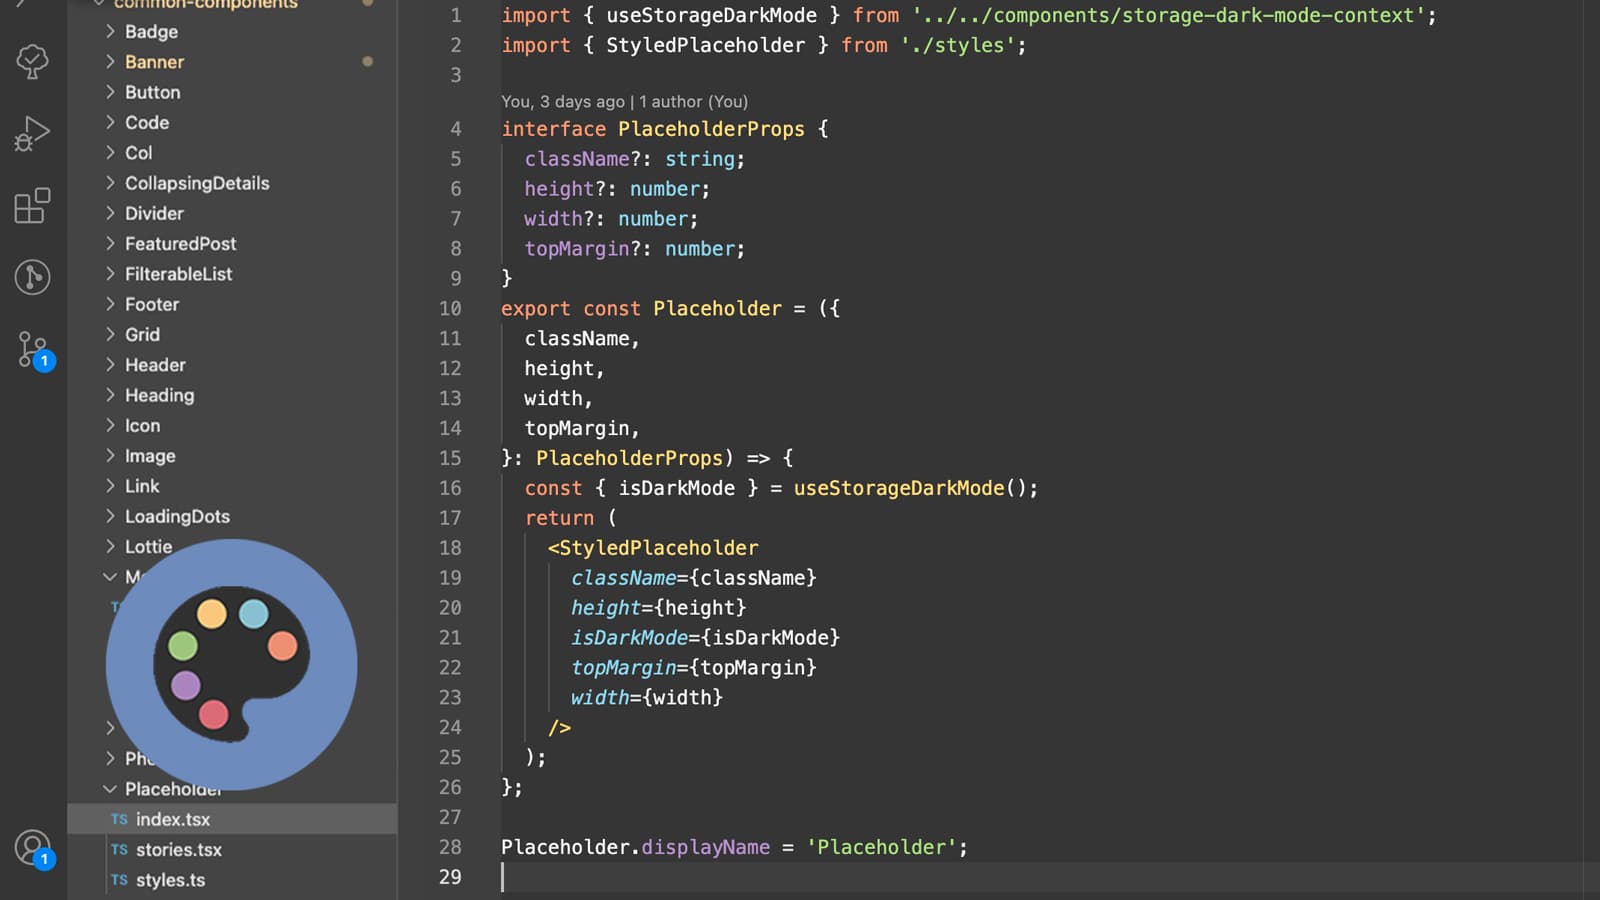The width and height of the screenshot is (1600, 900).
Task: Click 'PlaceholderProps' in interface declaration
Action: pyautogui.click(x=711, y=129)
